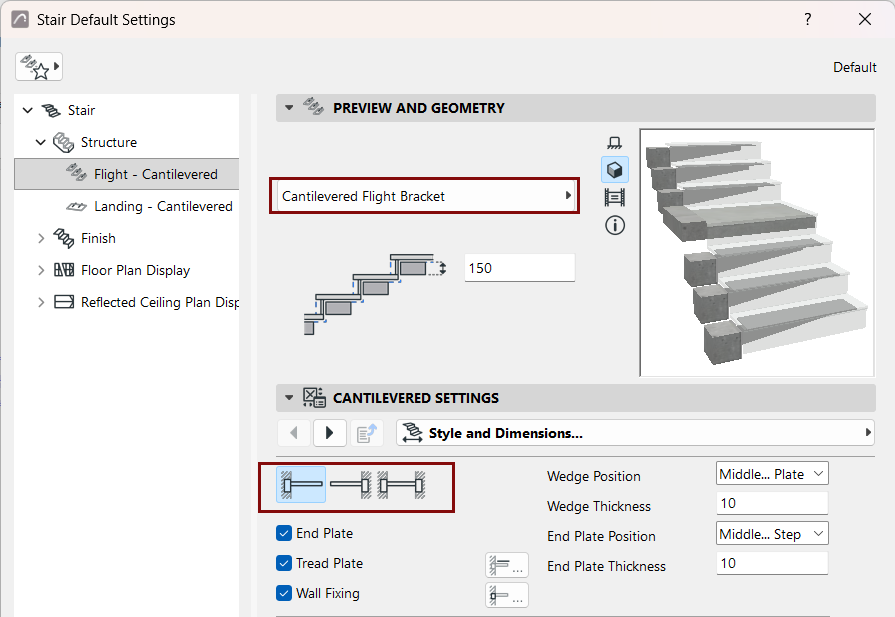Collapse the Structure tree node
Screen dimensions: 895x617
pyautogui.click(x=41, y=142)
